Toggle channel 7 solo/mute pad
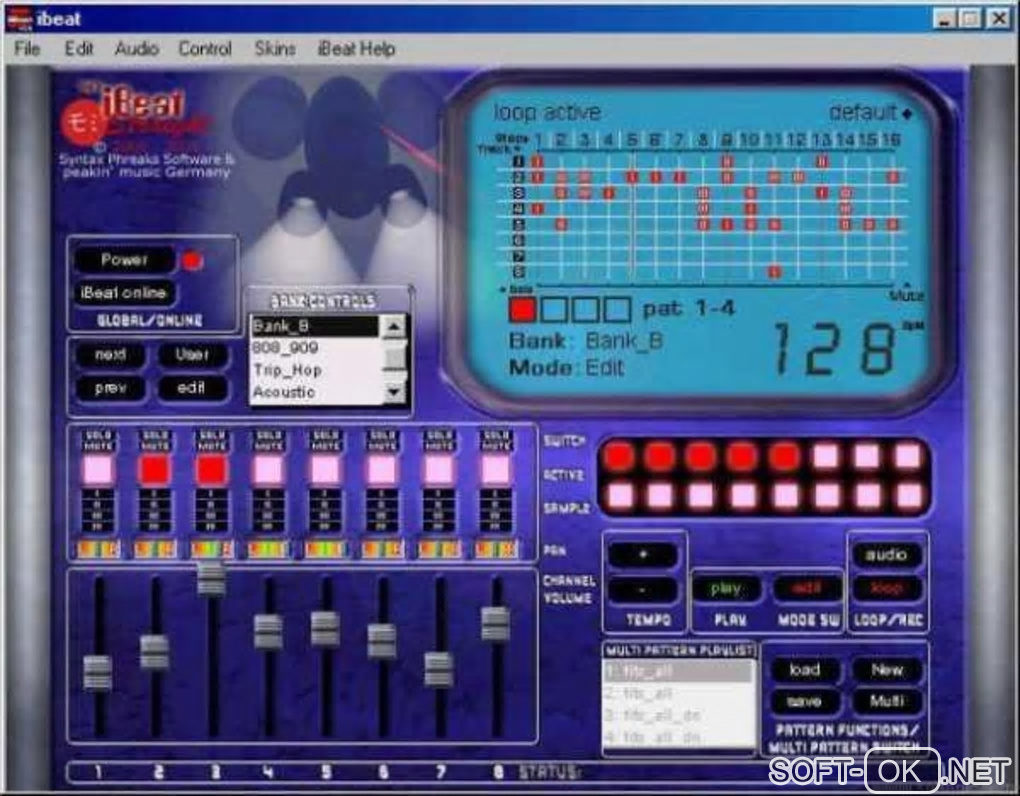1020x796 pixels. pos(438,469)
